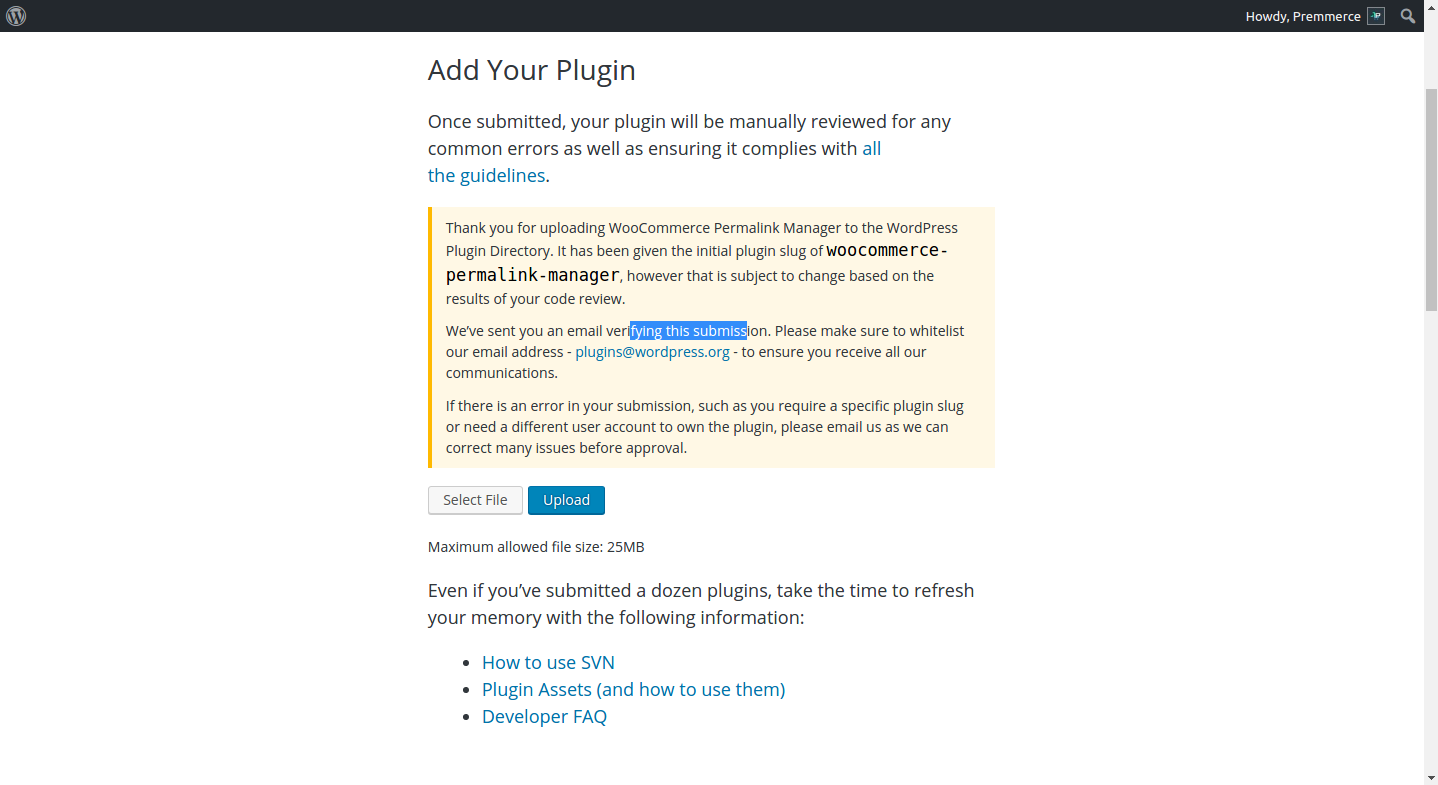Click the highlighted 'fying this submiss' text
The height and width of the screenshot is (785, 1438).
click(x=688, y=331)
